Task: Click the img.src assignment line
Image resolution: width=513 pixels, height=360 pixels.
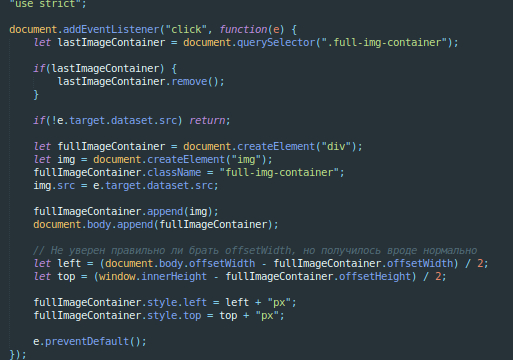Action: coord(126,186)
